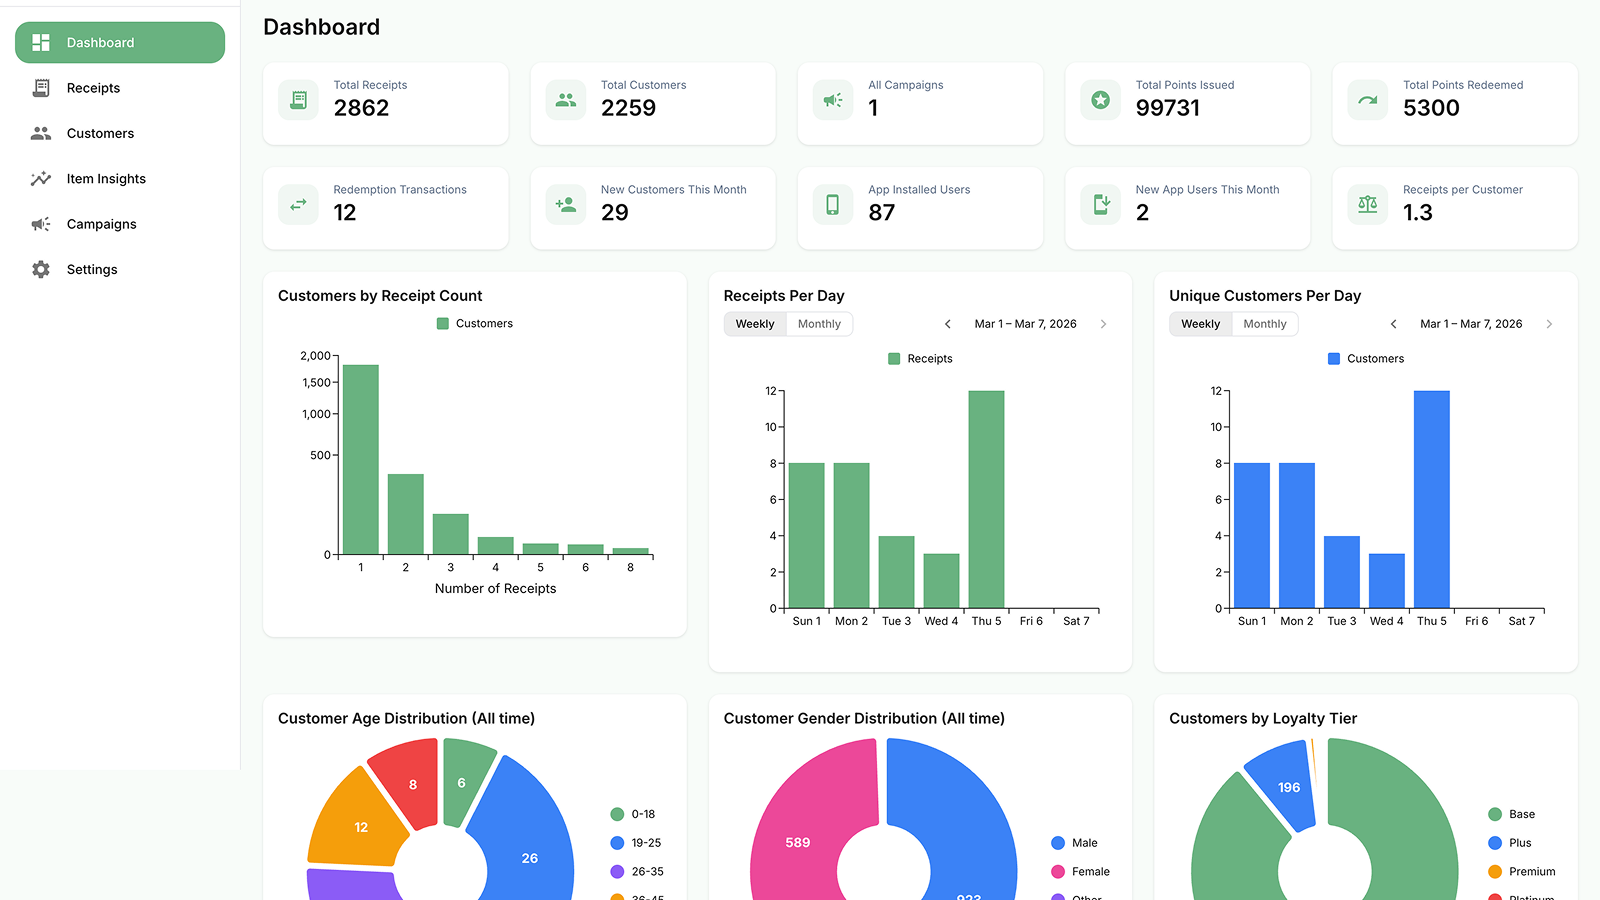
Task: Click the Total Receipts card icon
Action: point(298,100)
